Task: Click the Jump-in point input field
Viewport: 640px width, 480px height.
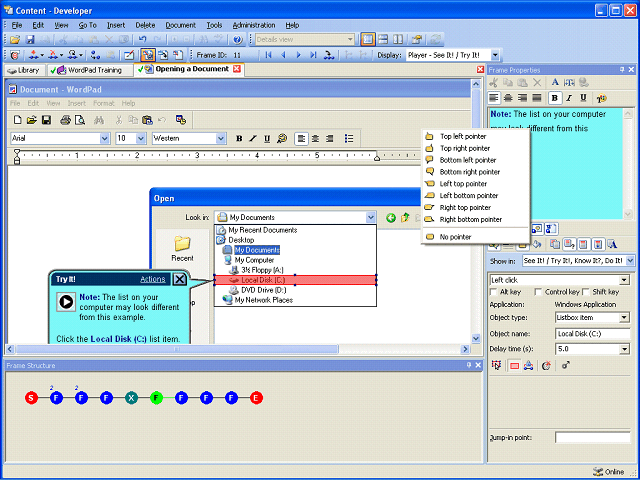Action: 593,438
